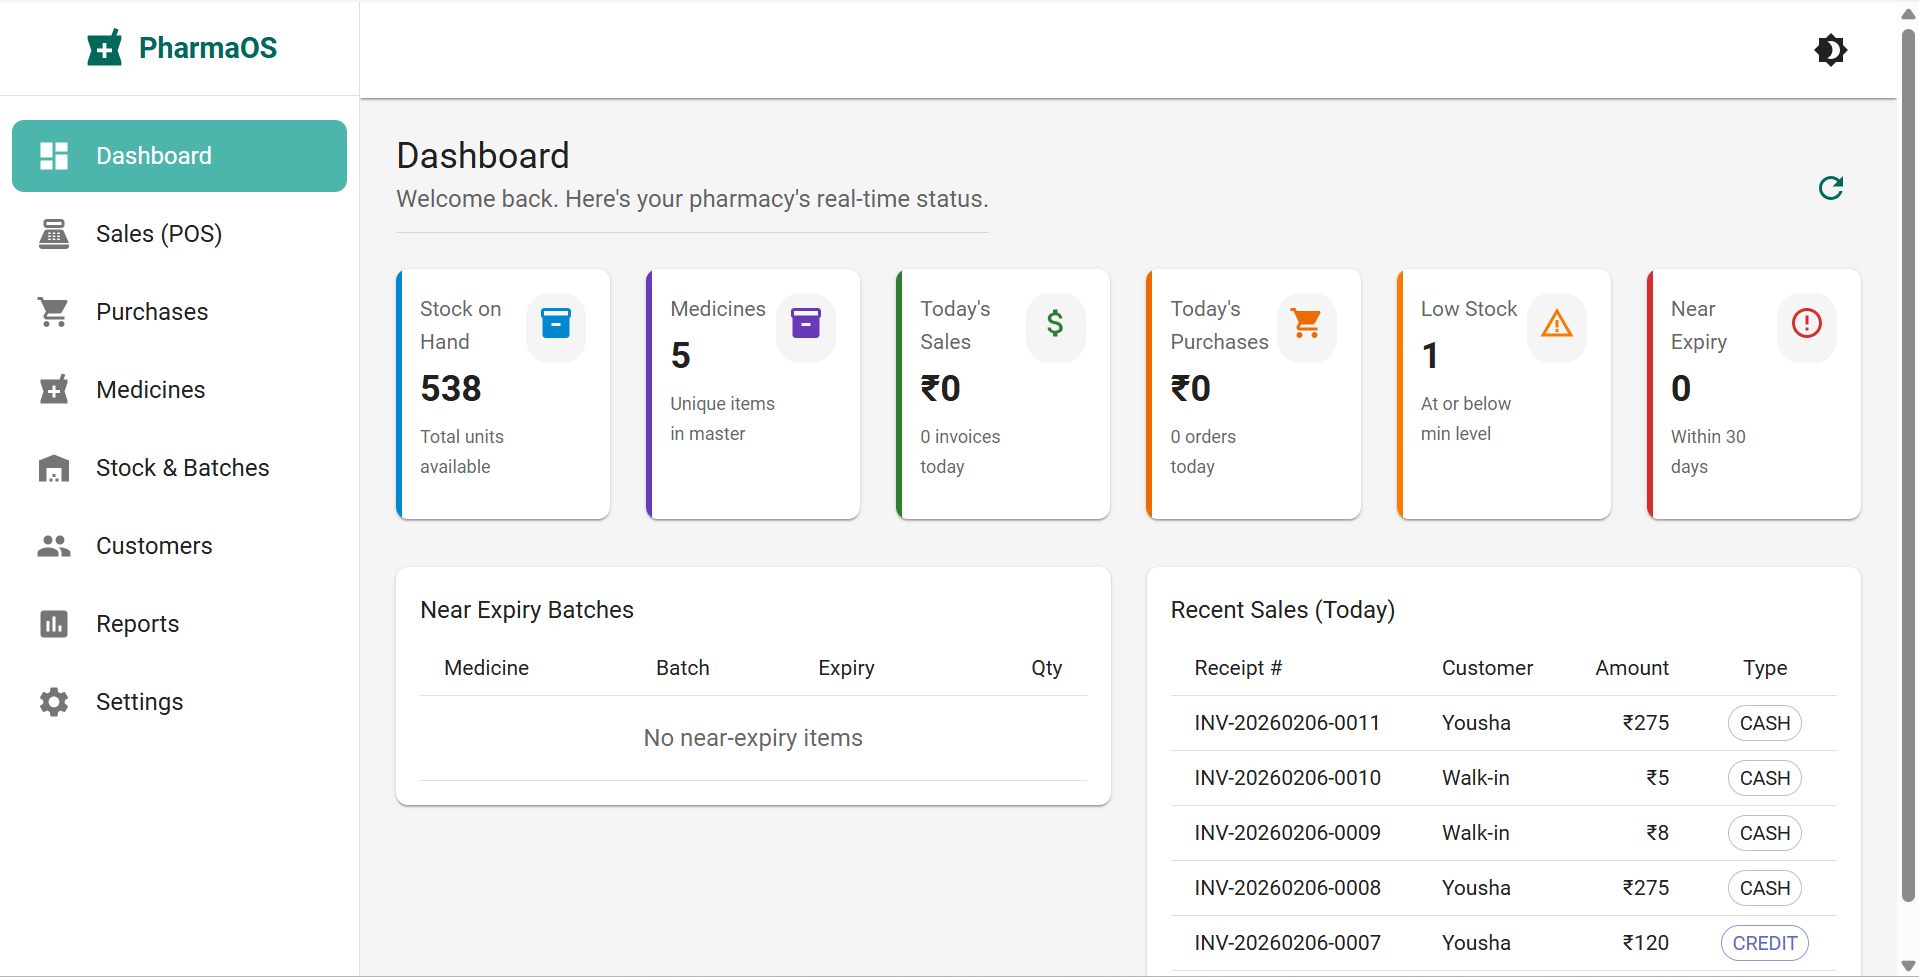1919x977 pixels.
Task: Click the PharmaOS logo icon
Action: tap(105, 48)
